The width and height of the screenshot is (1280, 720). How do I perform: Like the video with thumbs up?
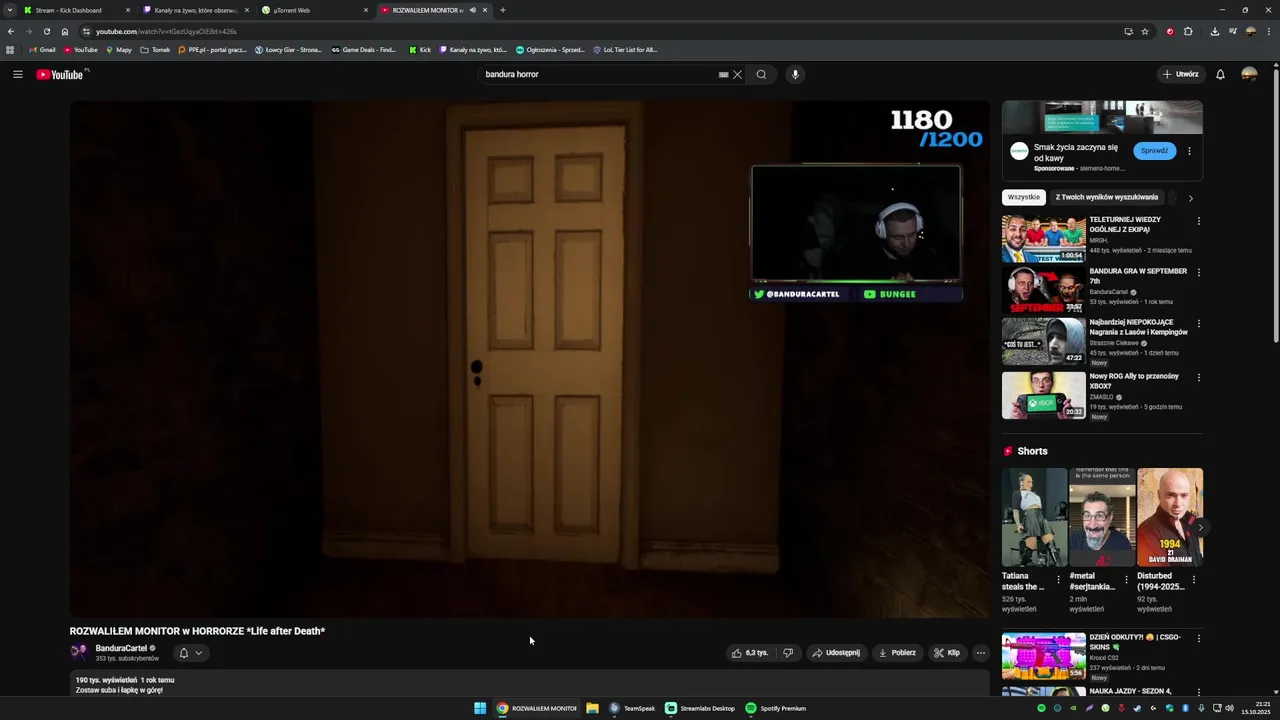pos(749,653)
